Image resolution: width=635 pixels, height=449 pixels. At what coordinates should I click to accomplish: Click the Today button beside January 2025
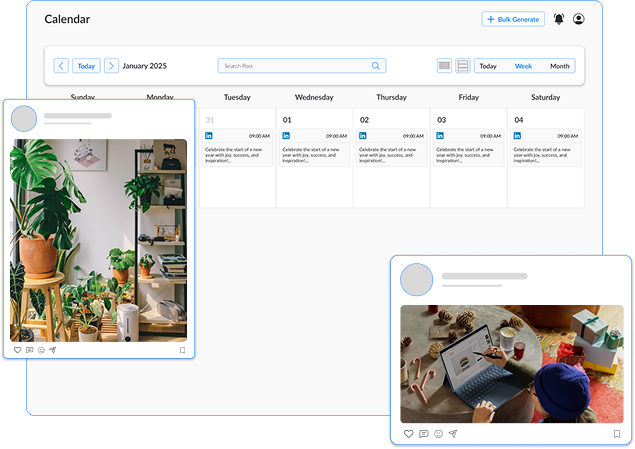click(x=86, y=66)
